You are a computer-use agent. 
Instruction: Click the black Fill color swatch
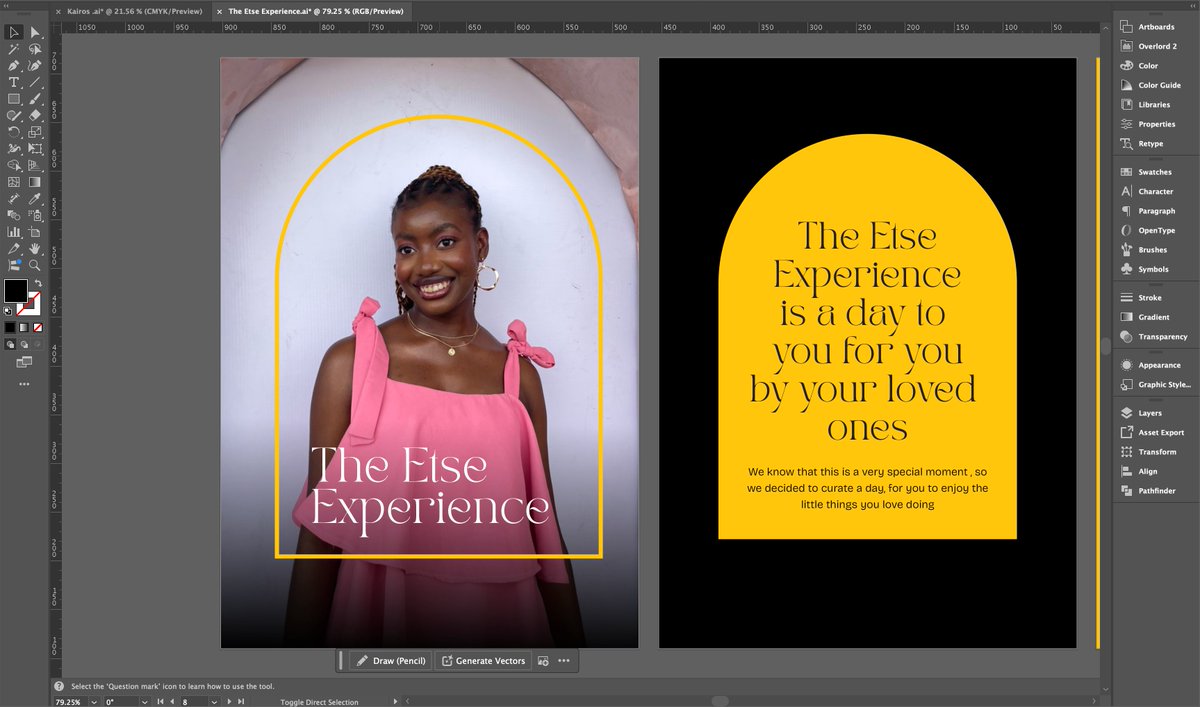(x=15, y=290)
